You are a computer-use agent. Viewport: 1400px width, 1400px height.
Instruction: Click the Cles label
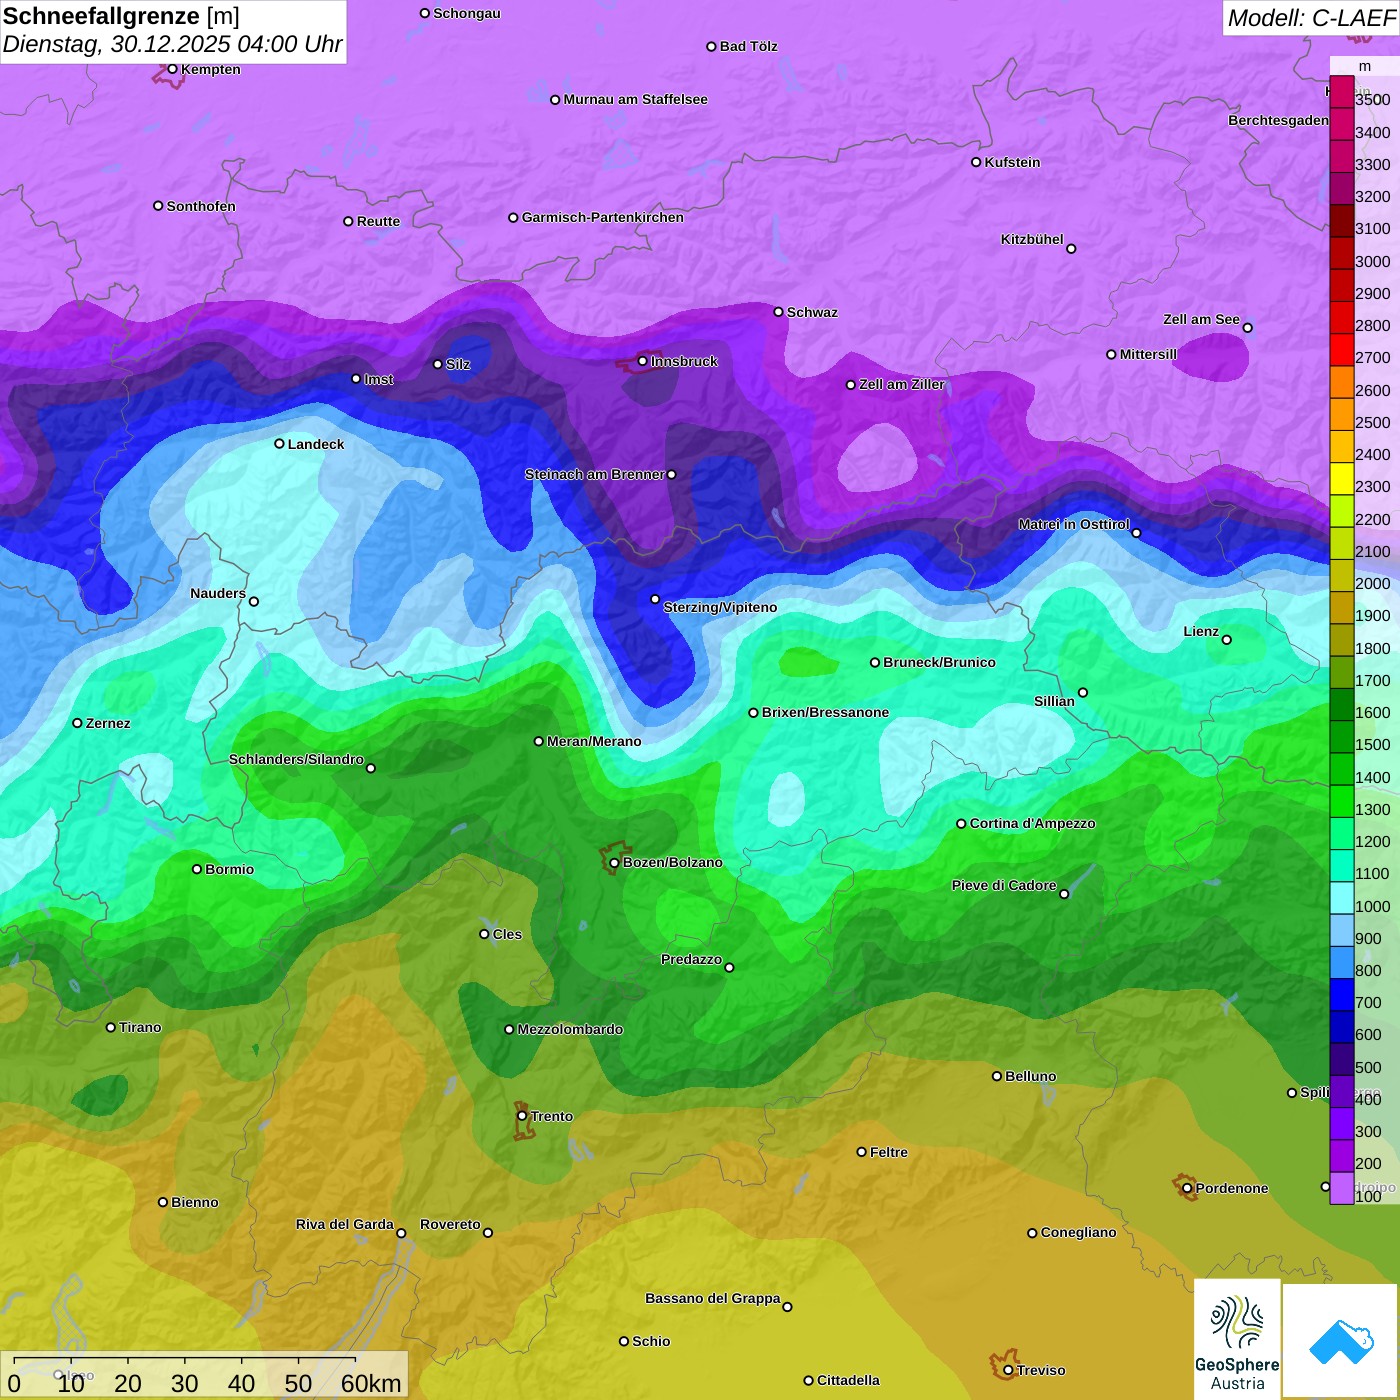(x=507, y=934)
